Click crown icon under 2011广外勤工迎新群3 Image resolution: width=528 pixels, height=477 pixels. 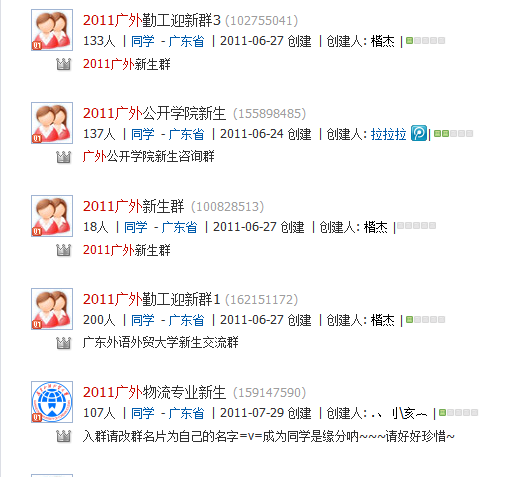[63, 64]
